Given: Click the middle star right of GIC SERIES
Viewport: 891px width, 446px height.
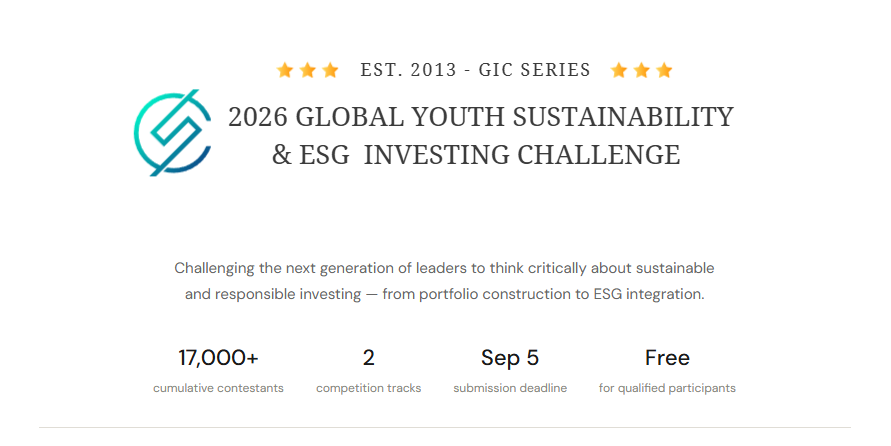Looking at the screenshot, I should (x=642, y=70).
